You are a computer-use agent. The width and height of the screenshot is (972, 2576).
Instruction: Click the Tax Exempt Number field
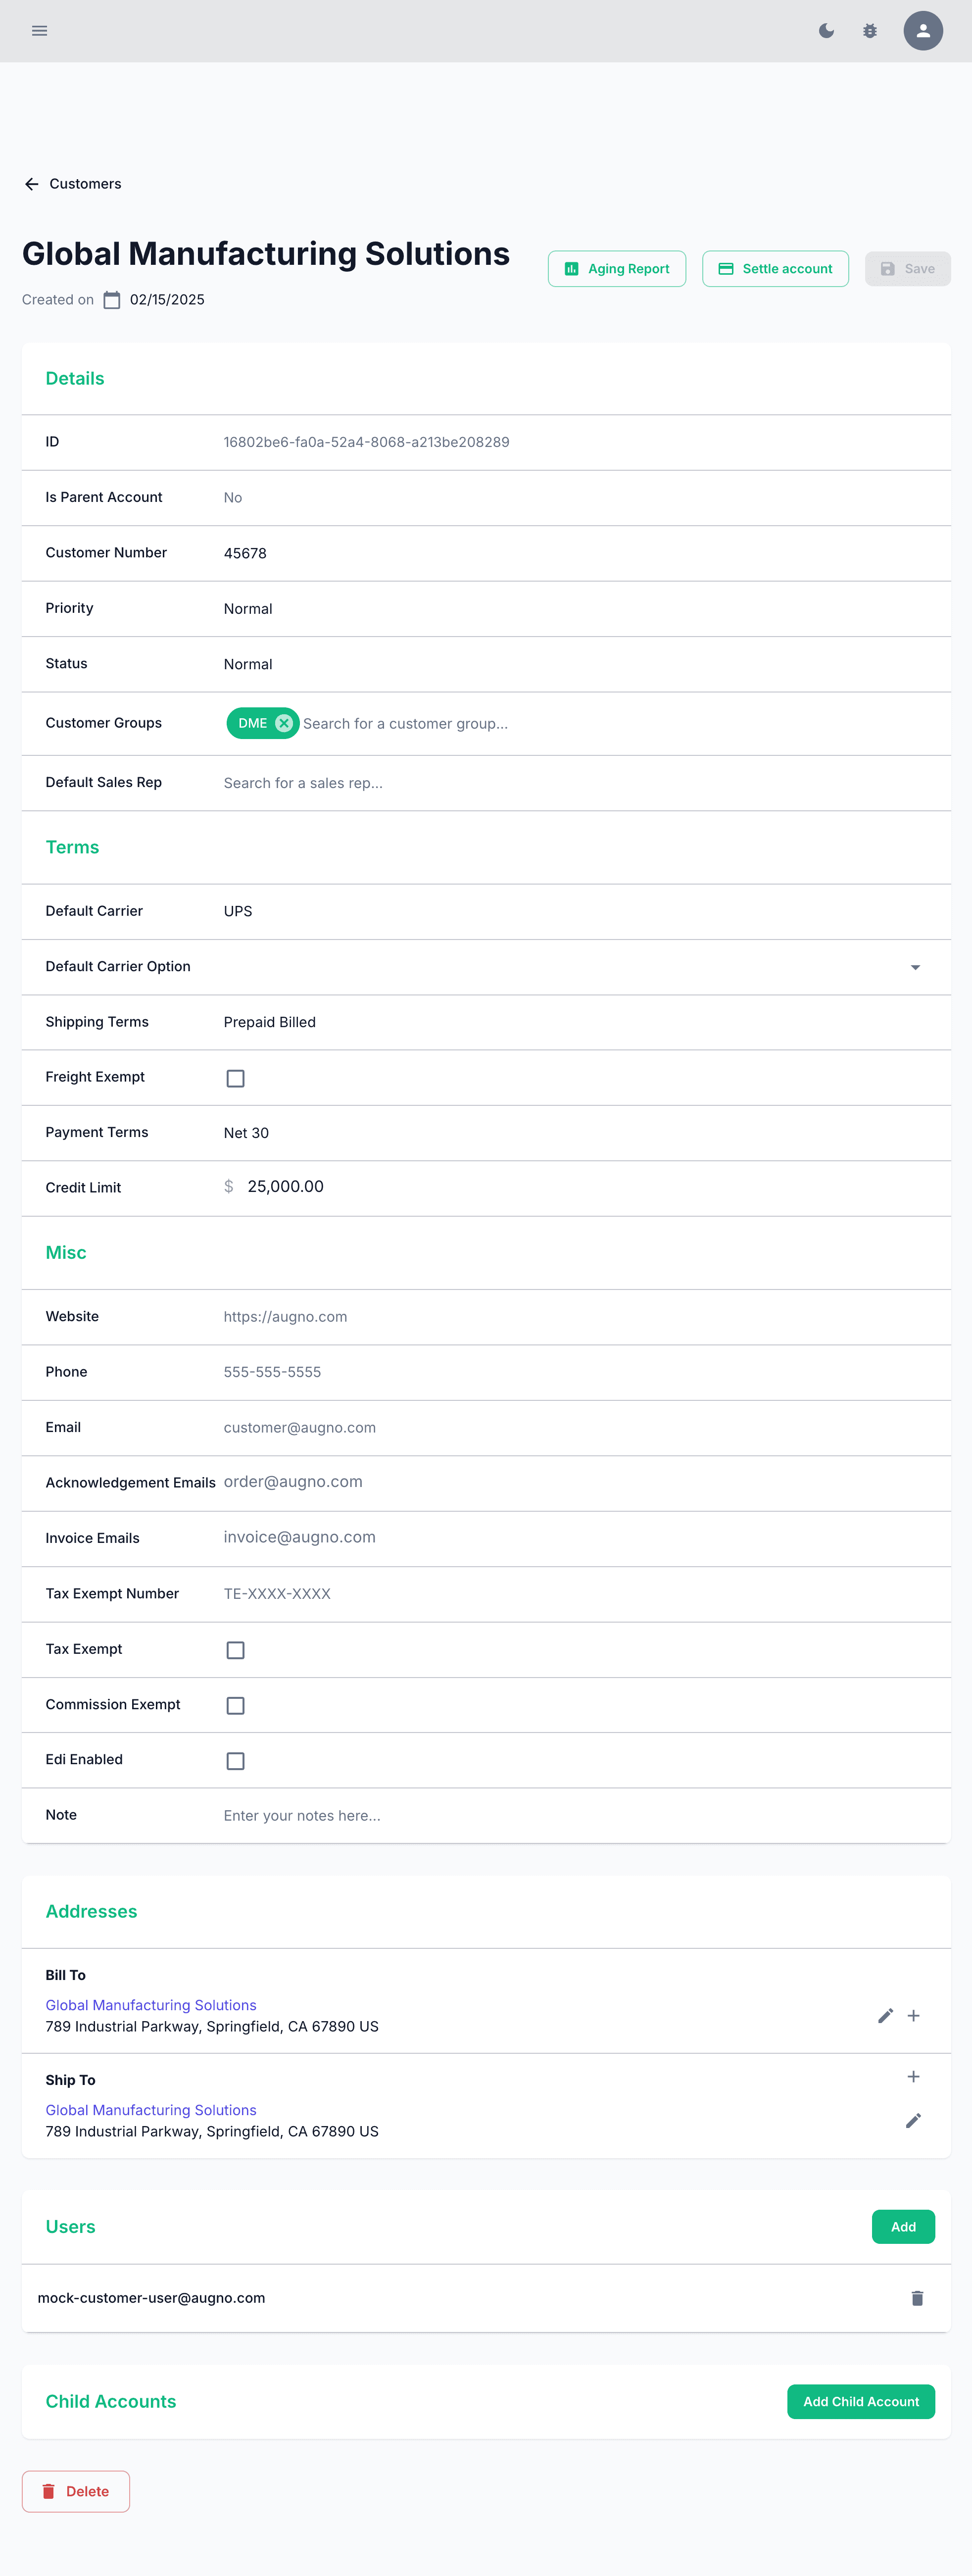574,1594
